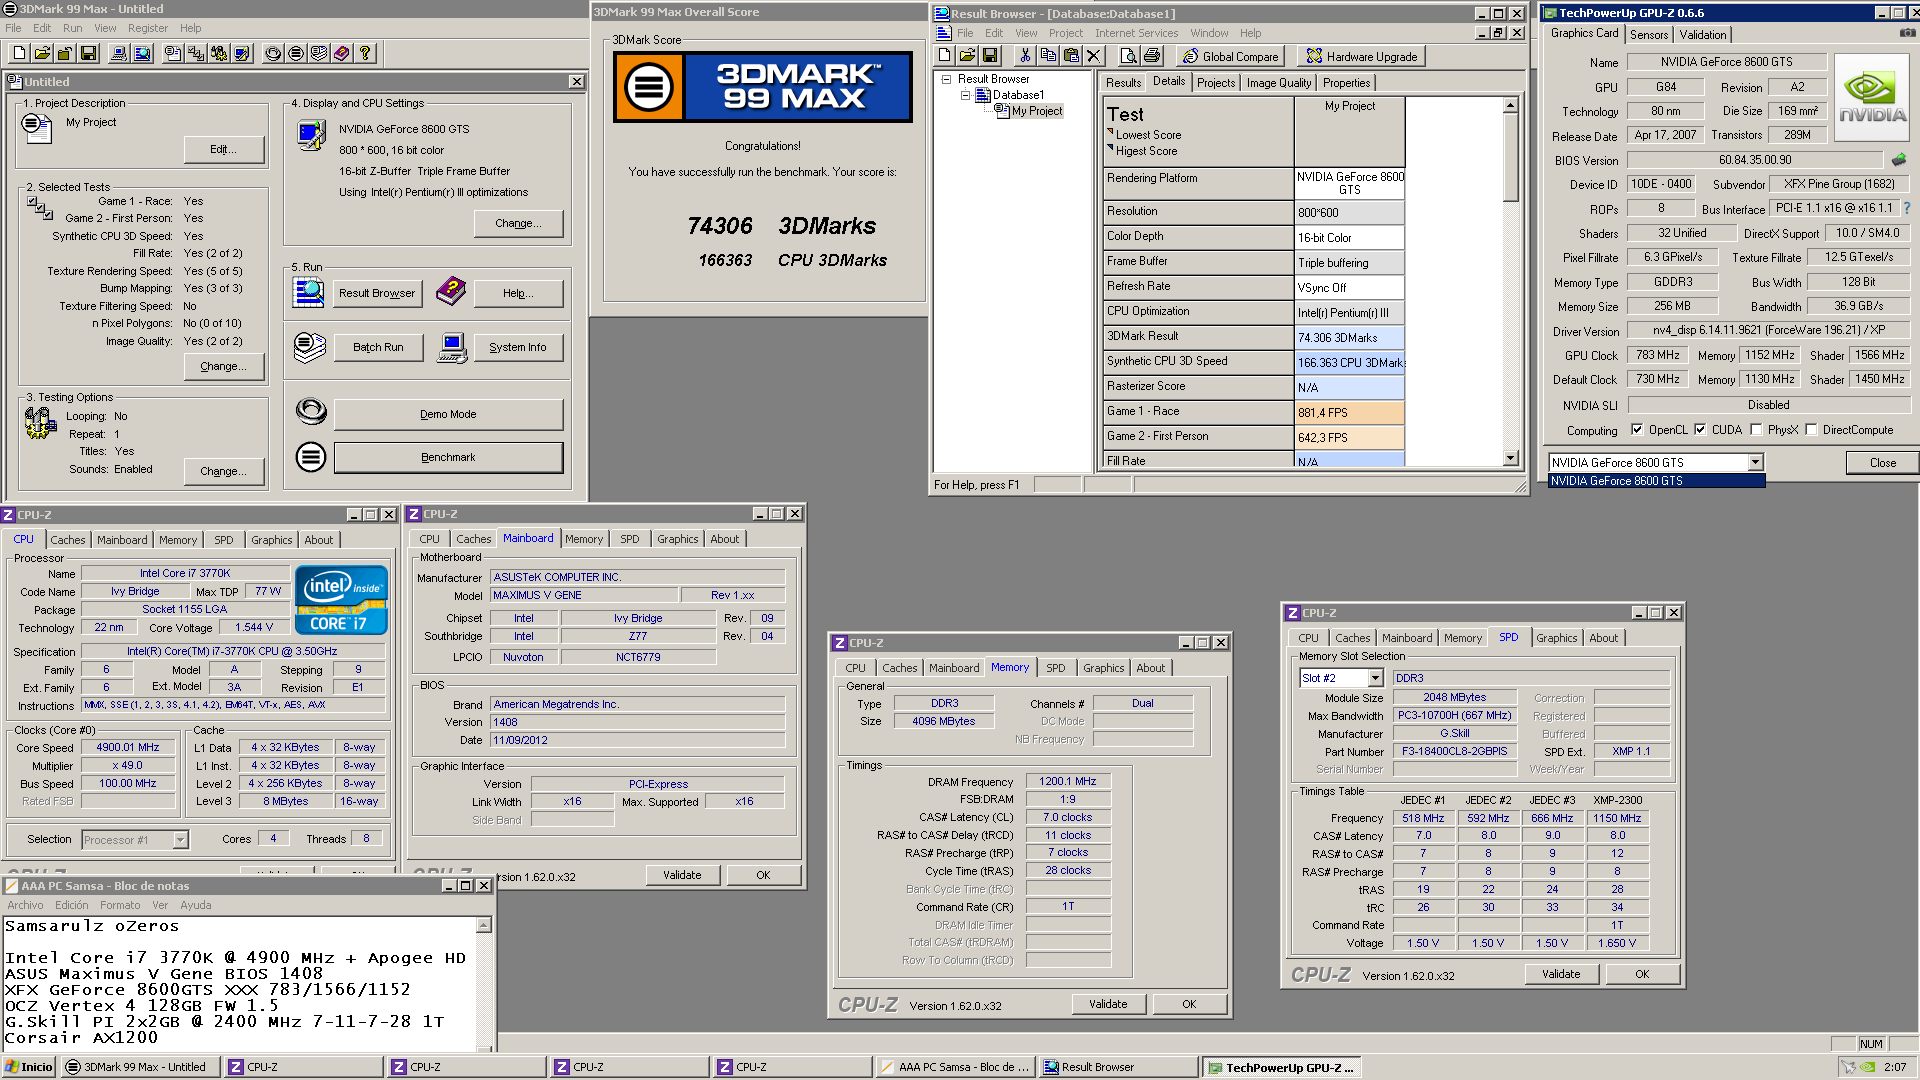Screen dimensions: 1920x1080
Task: Toggle OpenCL checkbox in GPU-Z
Action: tap(1637, 430)
